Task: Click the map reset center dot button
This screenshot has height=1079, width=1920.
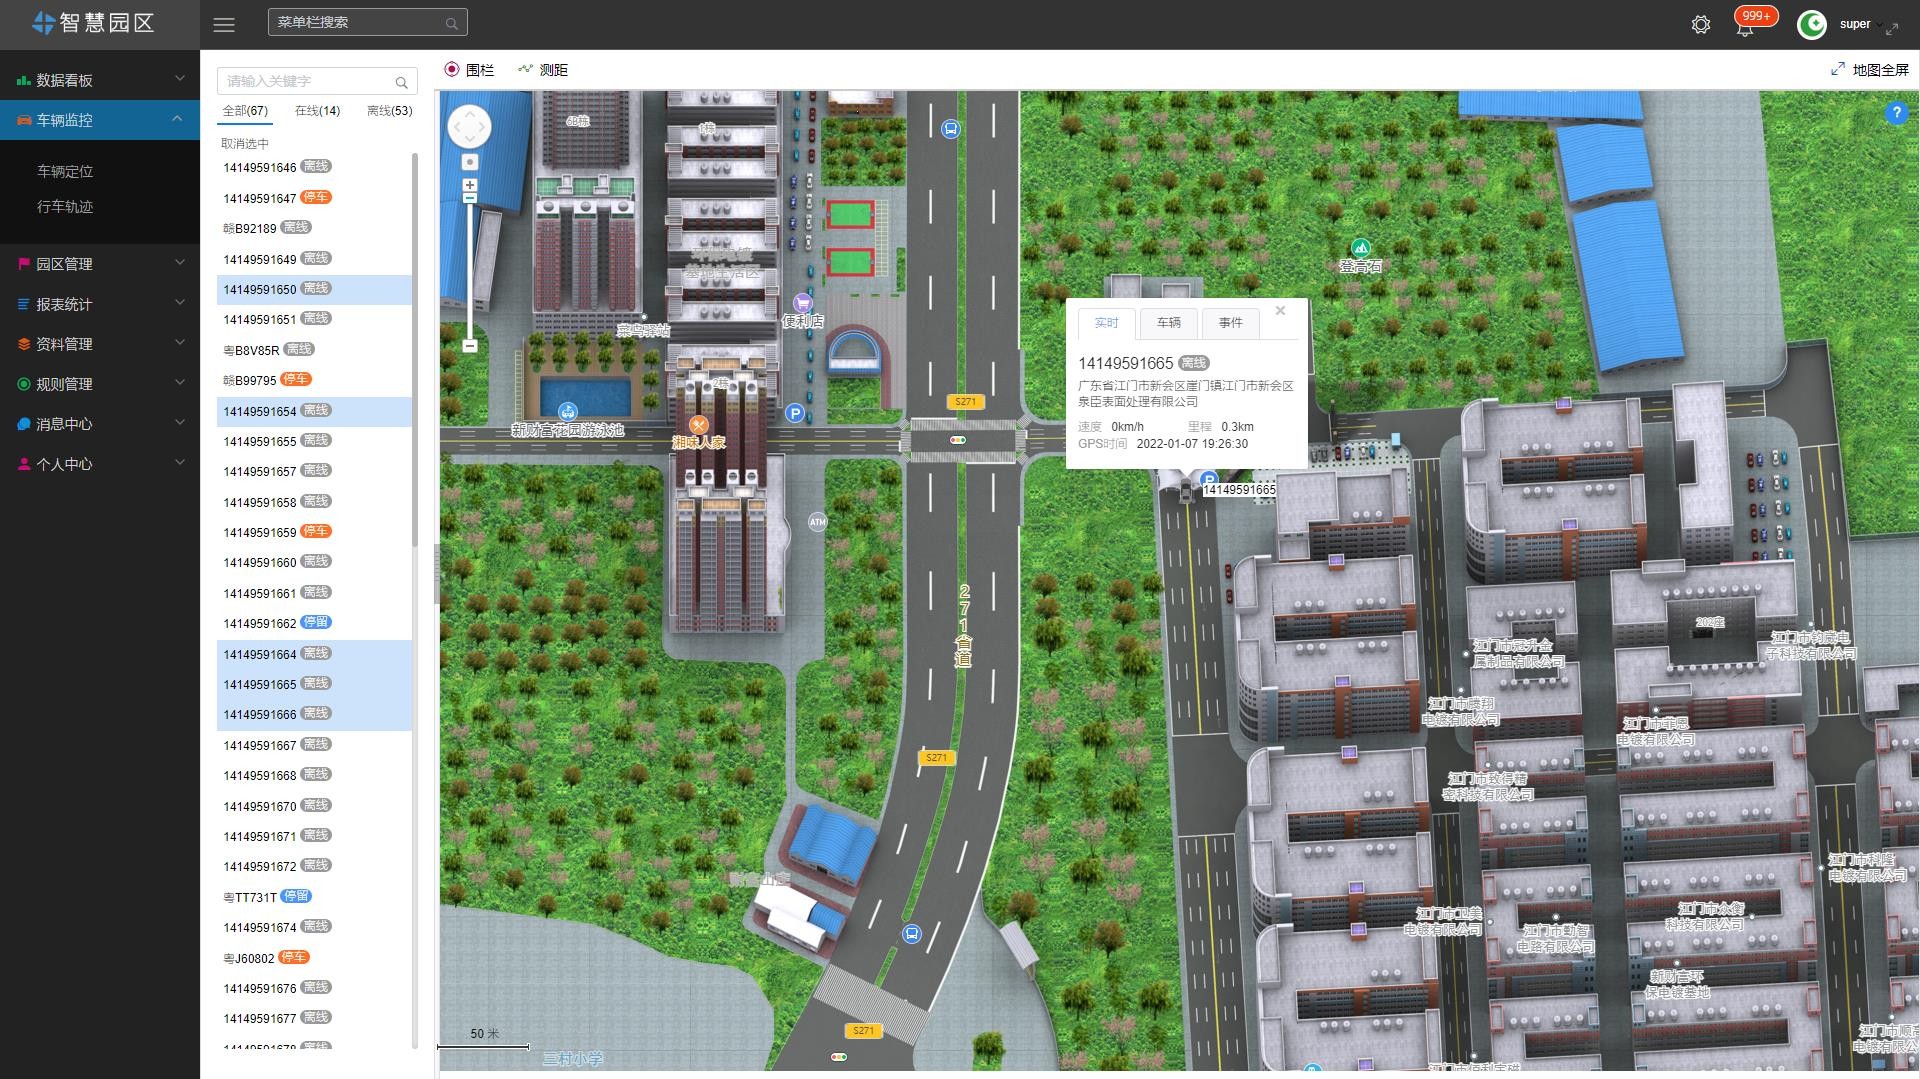Action: pos(470,162)
